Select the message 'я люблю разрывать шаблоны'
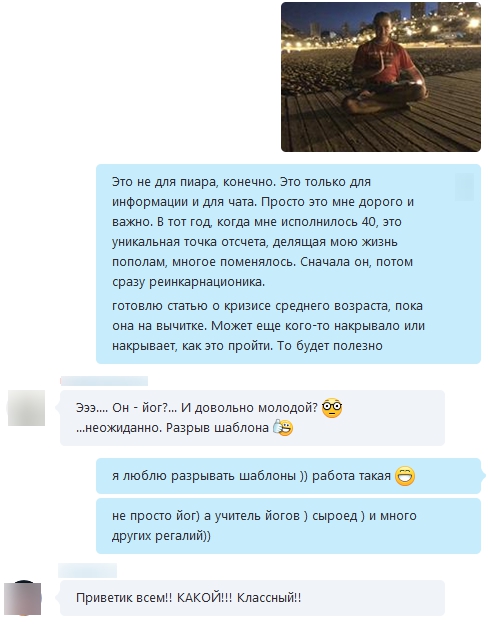 pos(288,476)
